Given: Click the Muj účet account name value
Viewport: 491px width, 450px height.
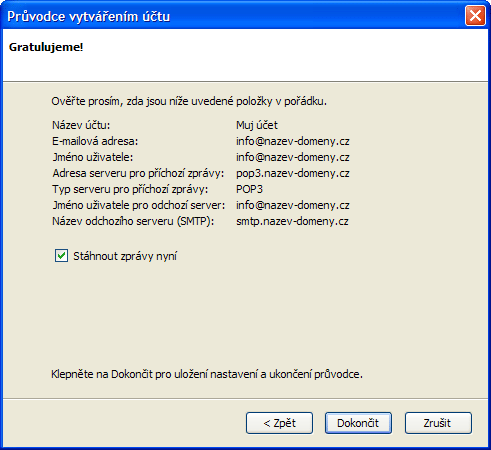Looking at the screenshot, I should pos(257,125).
